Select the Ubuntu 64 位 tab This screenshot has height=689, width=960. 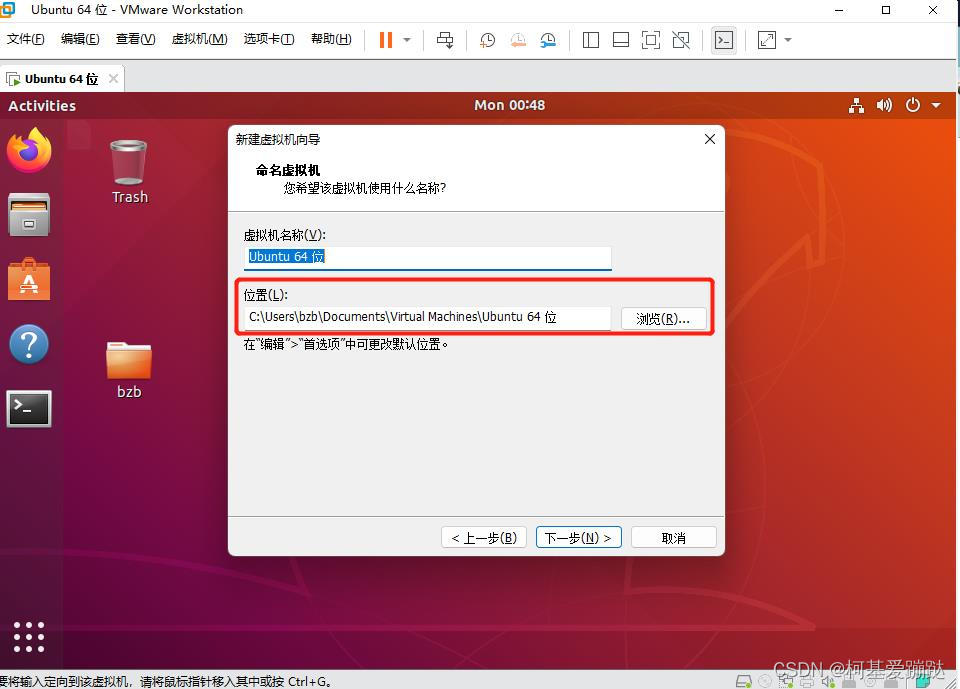(x=60, y=77)
